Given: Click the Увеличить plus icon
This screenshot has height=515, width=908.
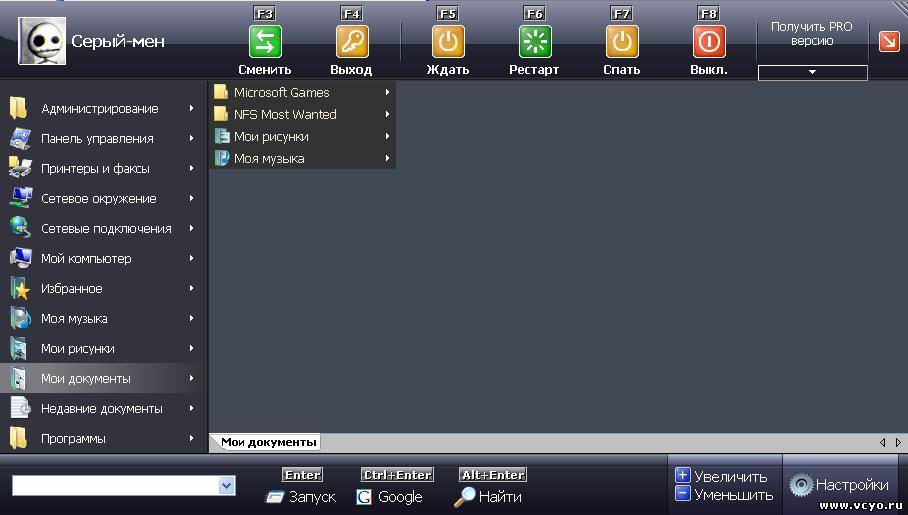Looking at the screenshot, I should pos(683,476).
